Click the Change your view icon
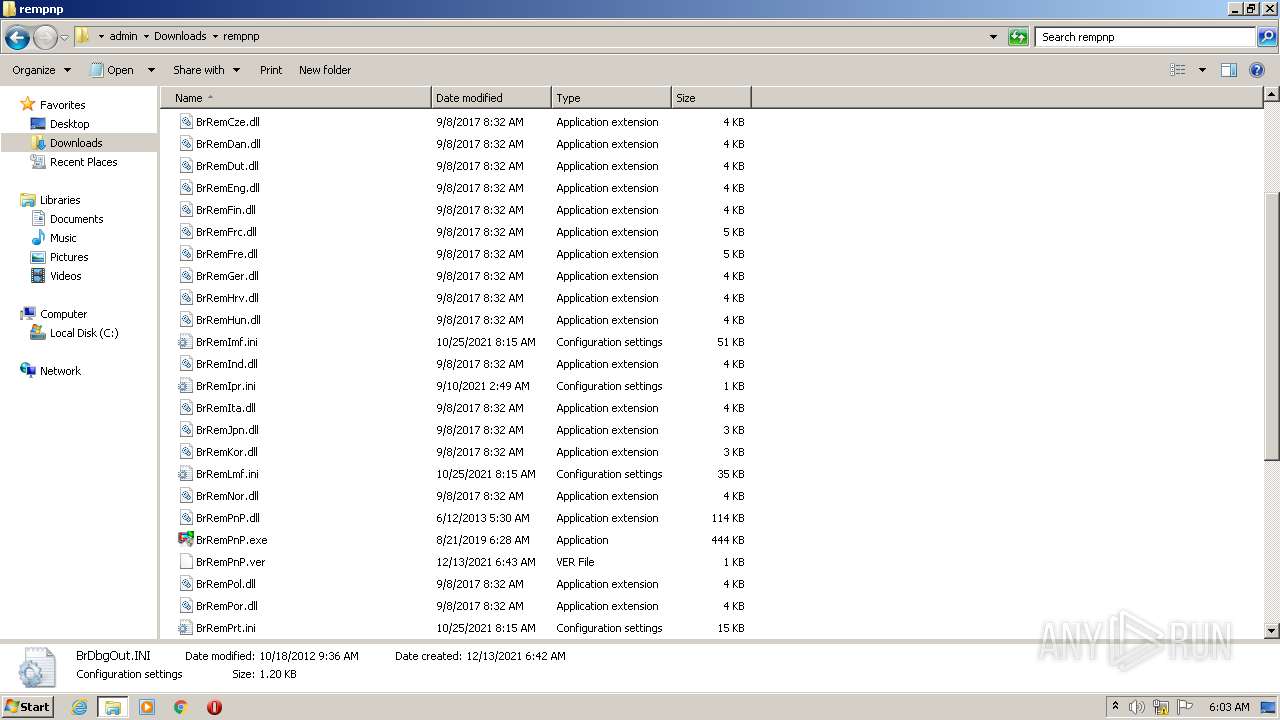The image size is (1280, 720). 1178,70
